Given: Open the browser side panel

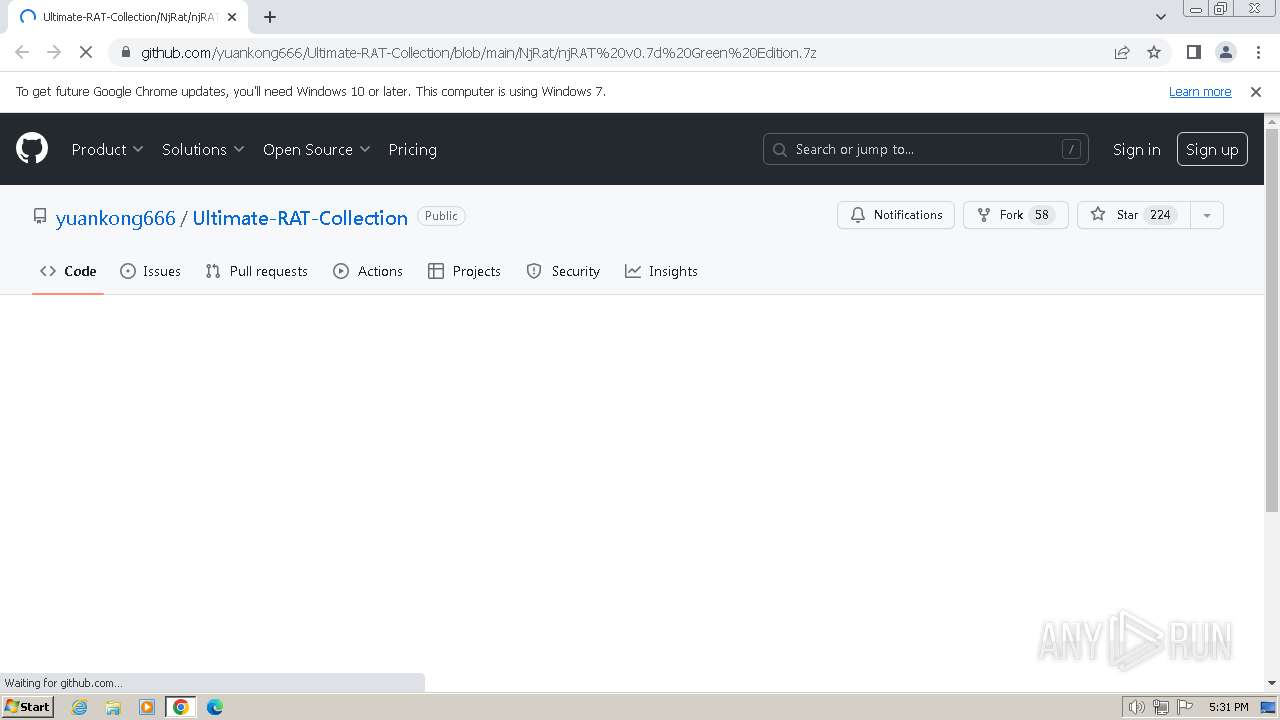Looking at the screenshot, I should click(x=1193, y=52).
